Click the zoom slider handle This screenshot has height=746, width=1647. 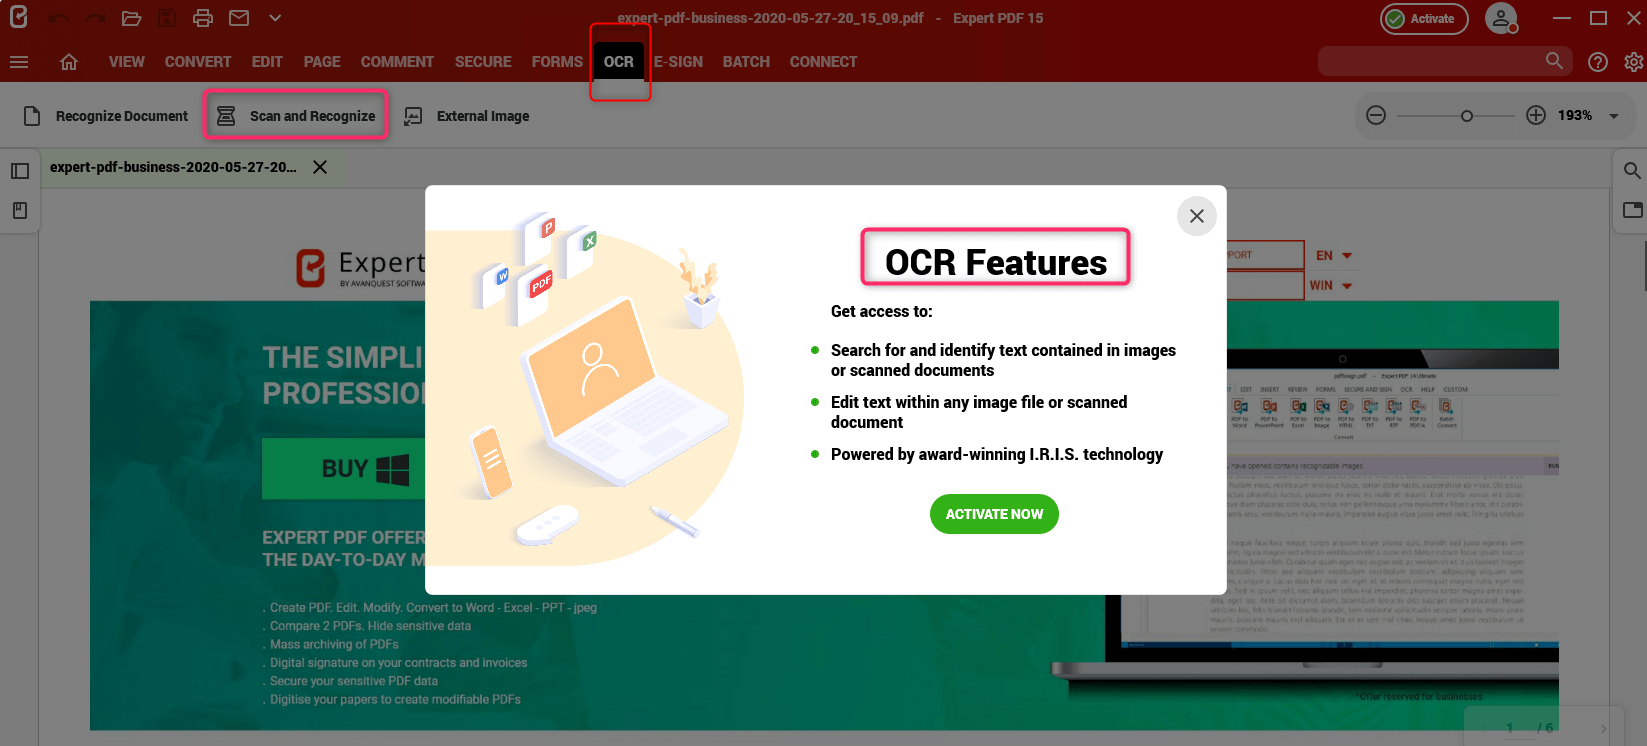coord(1466,116)
